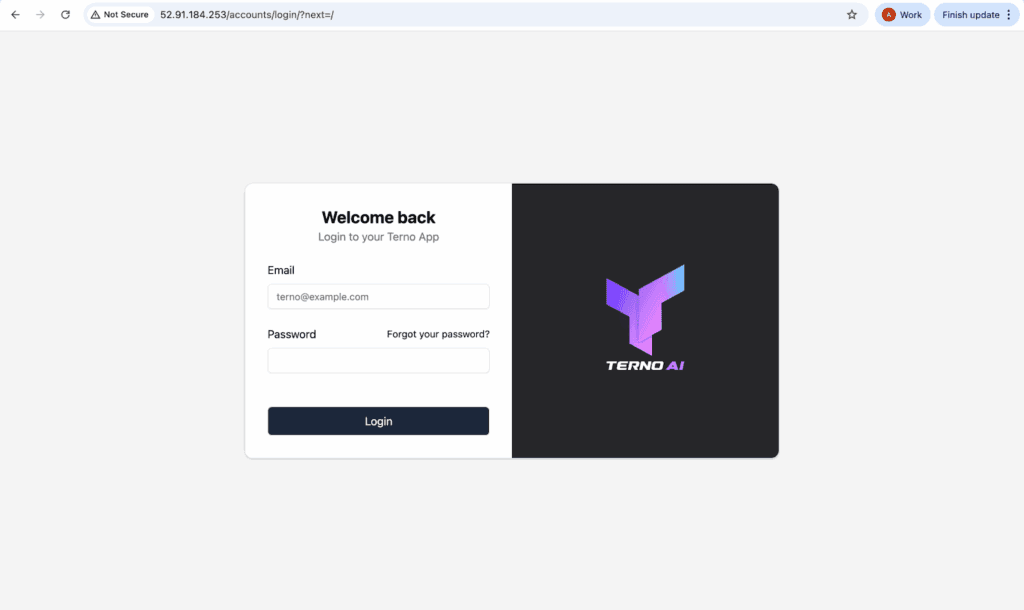
Task: Click the Email field label
Action: tap(281, 270)
